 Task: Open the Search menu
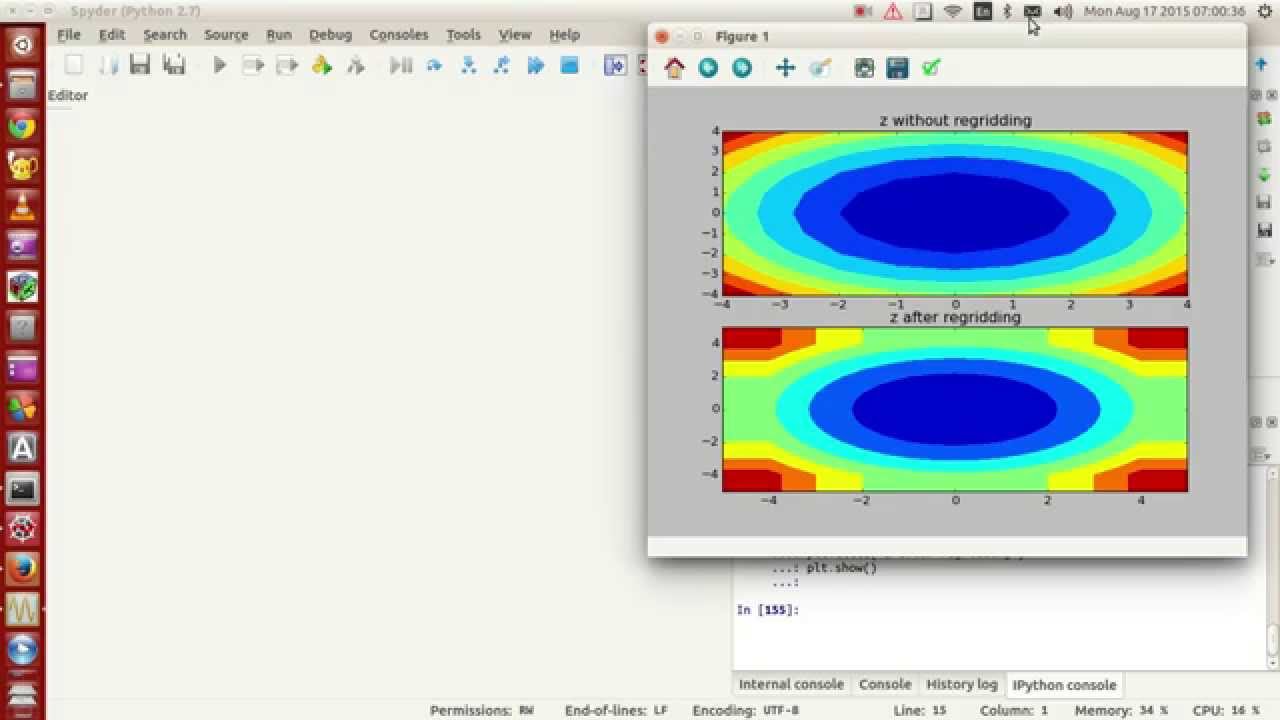pyautogui.click(x=165, y=34)
